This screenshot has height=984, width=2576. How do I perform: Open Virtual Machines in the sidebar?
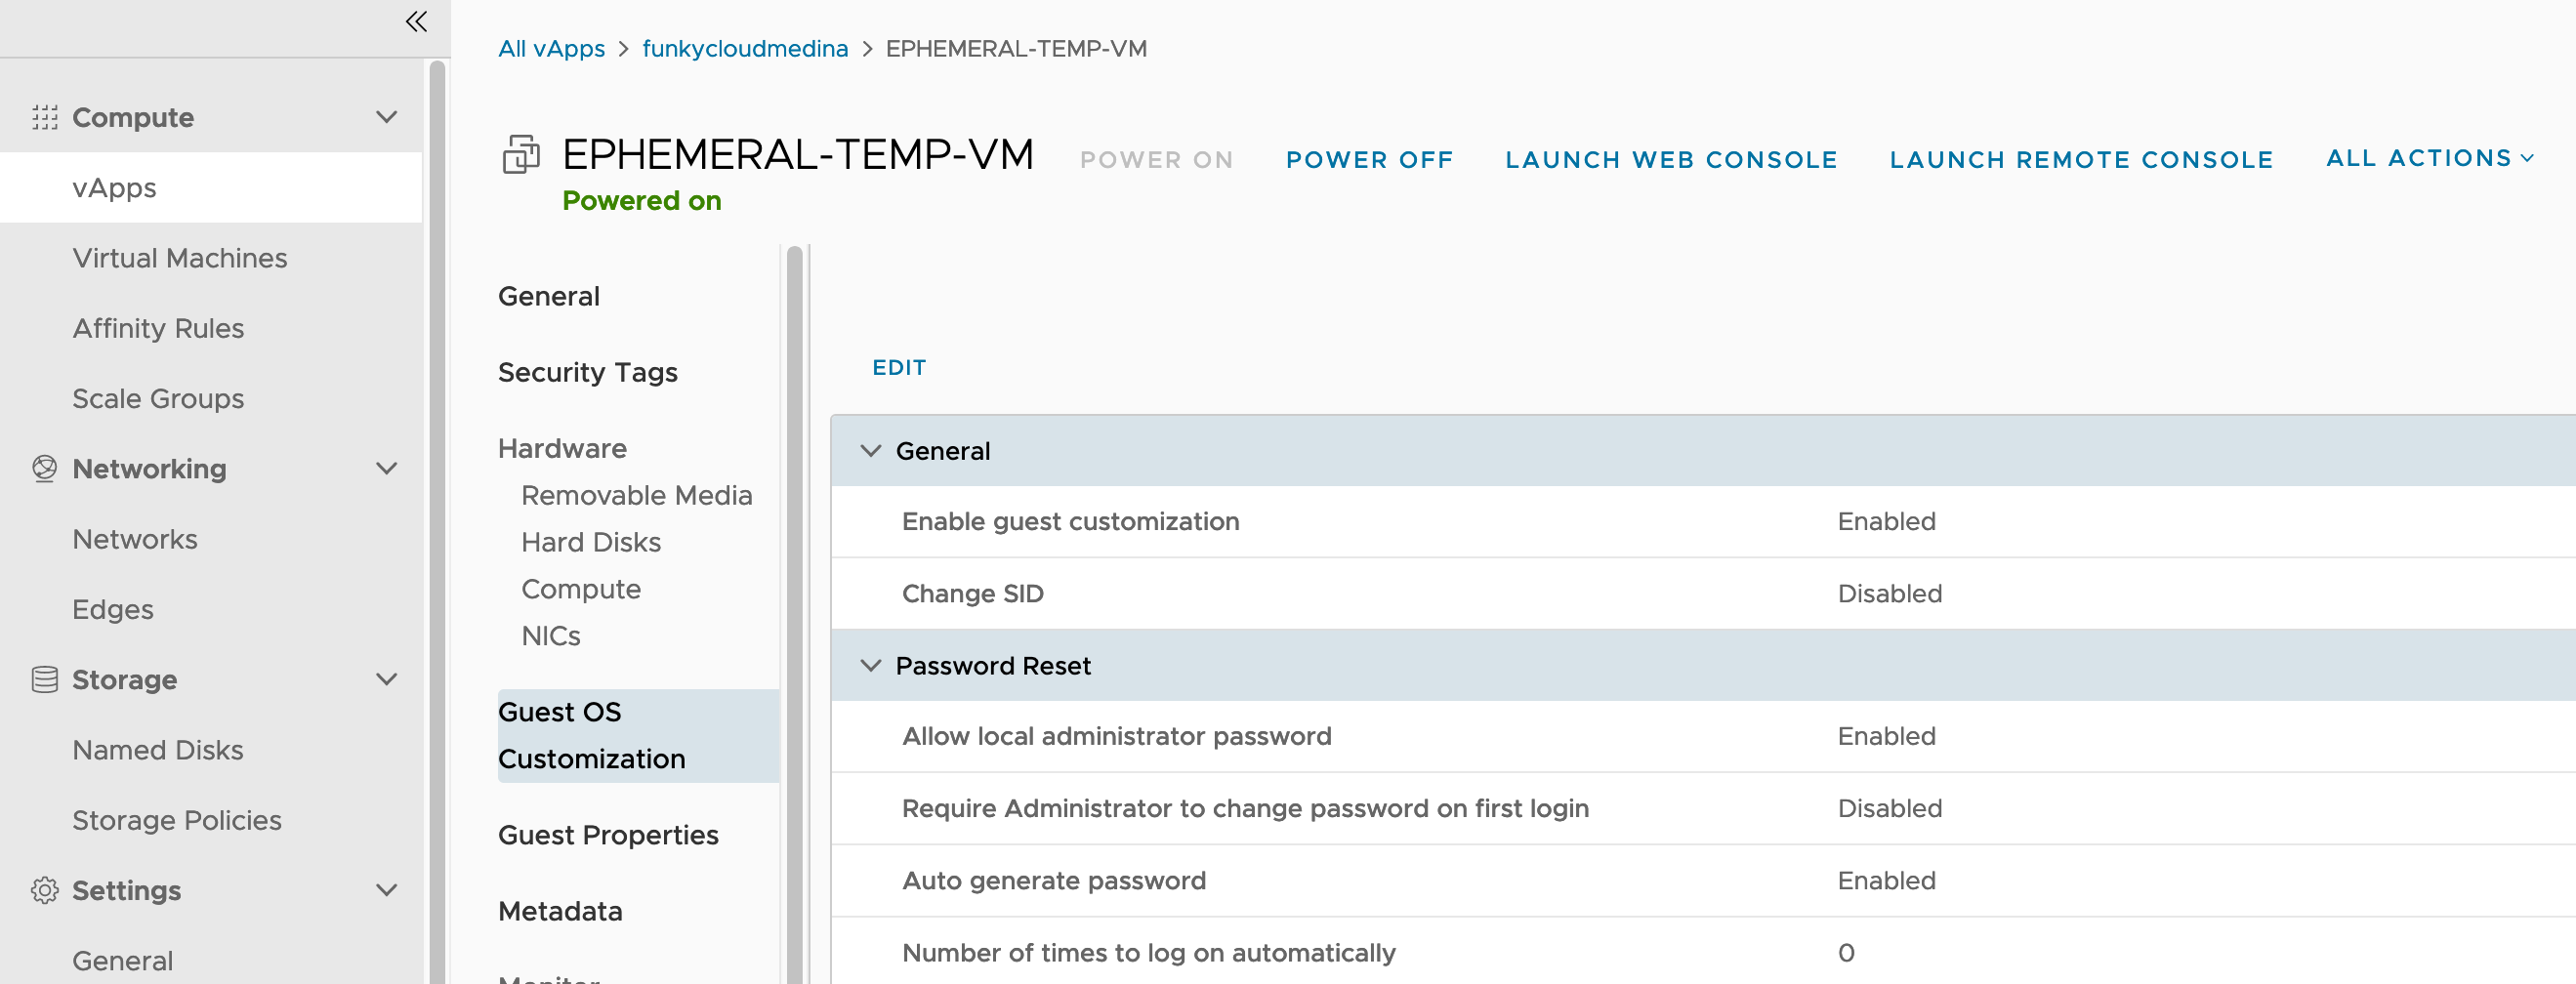click(180, 258)
